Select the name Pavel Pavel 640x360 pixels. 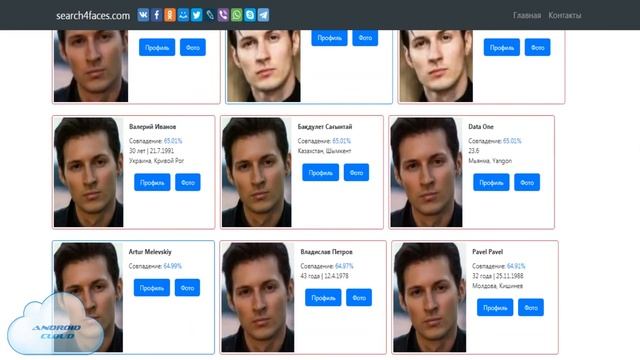click(487, 252)
